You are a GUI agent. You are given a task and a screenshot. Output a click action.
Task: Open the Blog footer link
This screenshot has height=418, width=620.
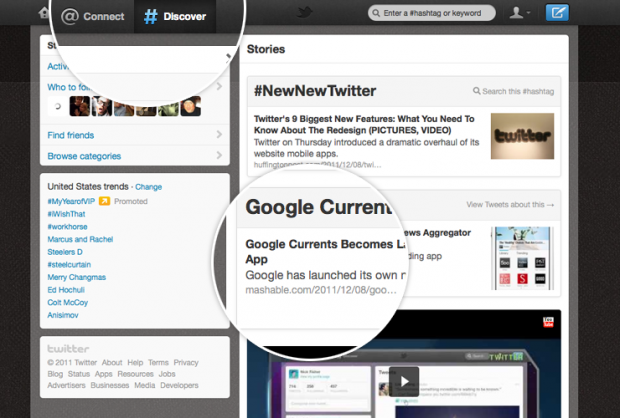tap(55, 374)
